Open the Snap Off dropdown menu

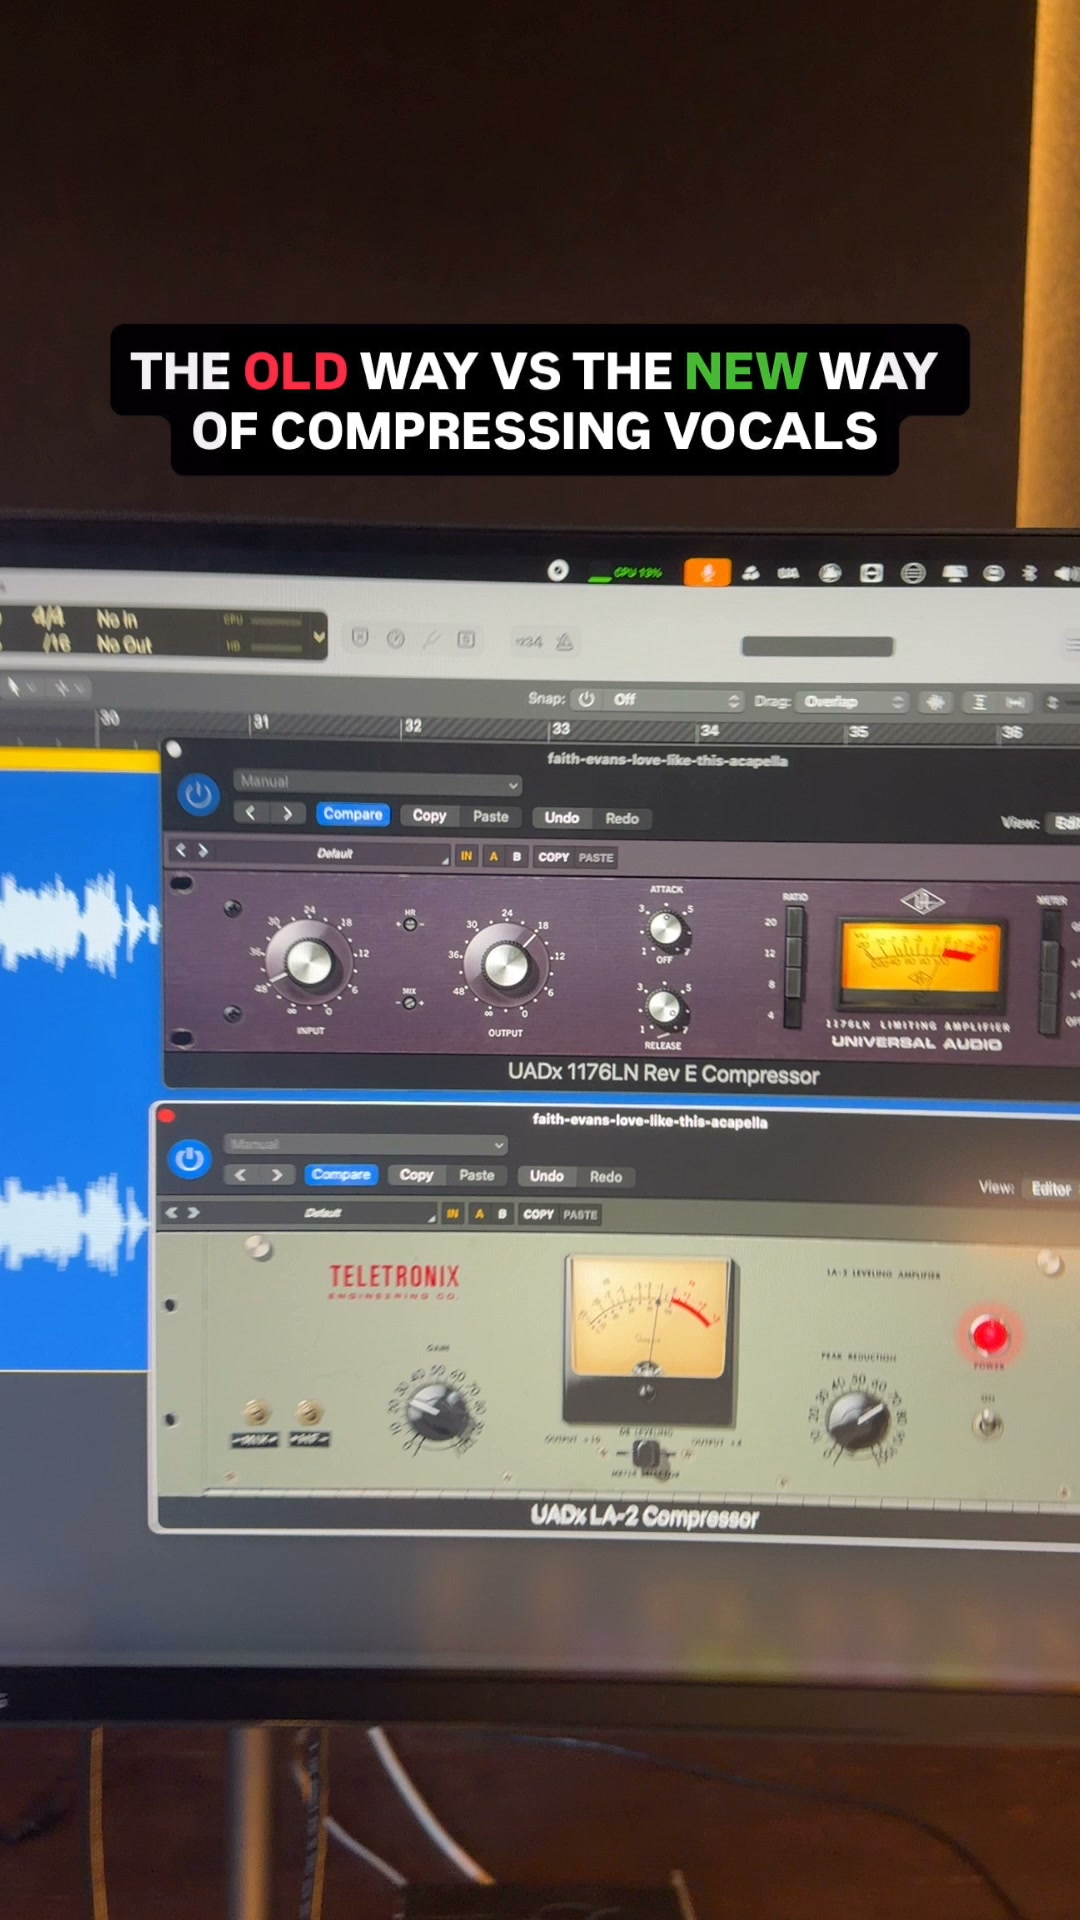[x=673, y=700]
